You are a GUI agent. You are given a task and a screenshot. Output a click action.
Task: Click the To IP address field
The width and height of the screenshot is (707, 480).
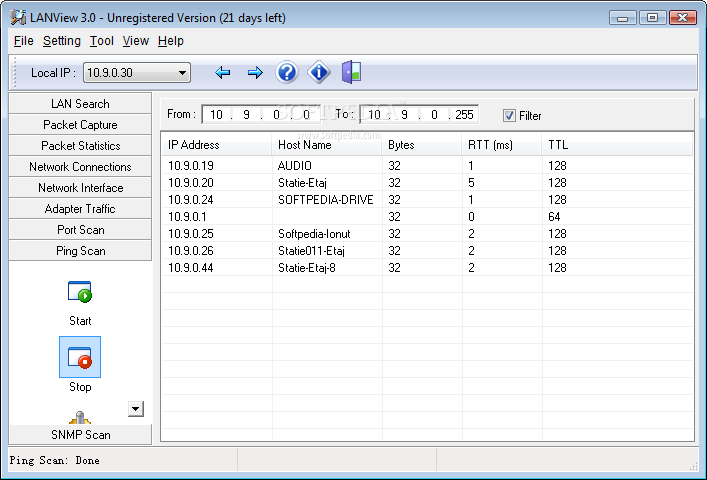pos(419,114)
